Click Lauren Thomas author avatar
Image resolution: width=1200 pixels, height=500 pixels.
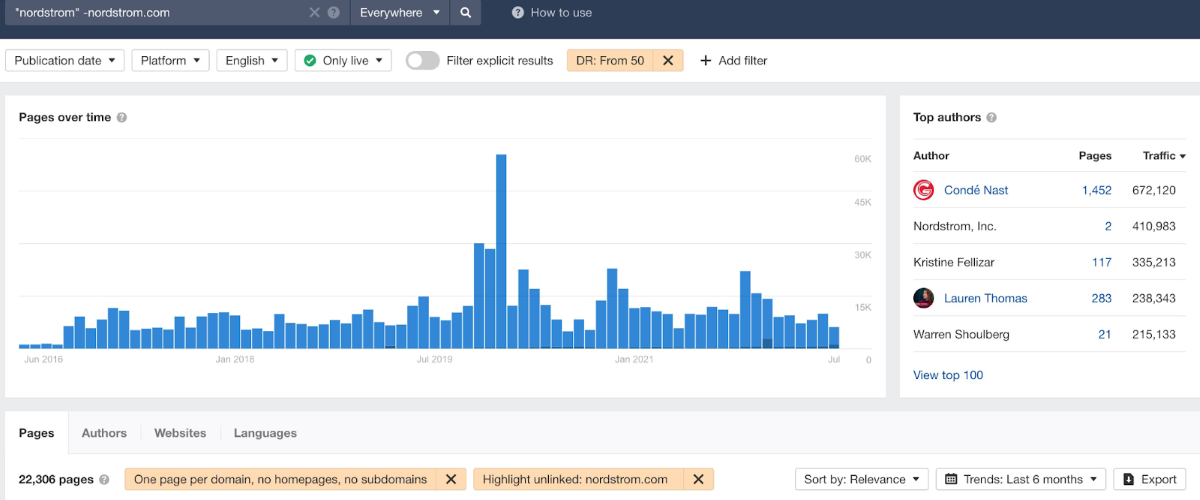click(x=924, y=298)
